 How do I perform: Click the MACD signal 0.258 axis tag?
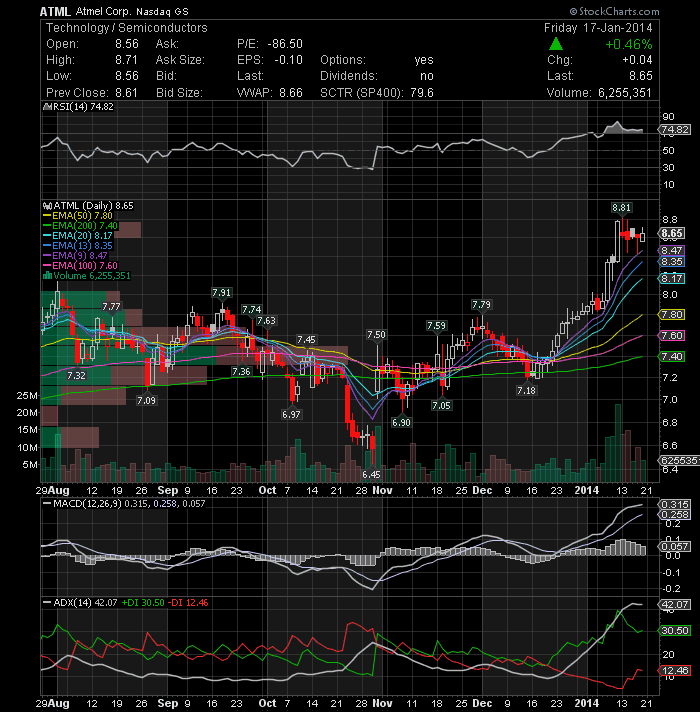point(675,515)
